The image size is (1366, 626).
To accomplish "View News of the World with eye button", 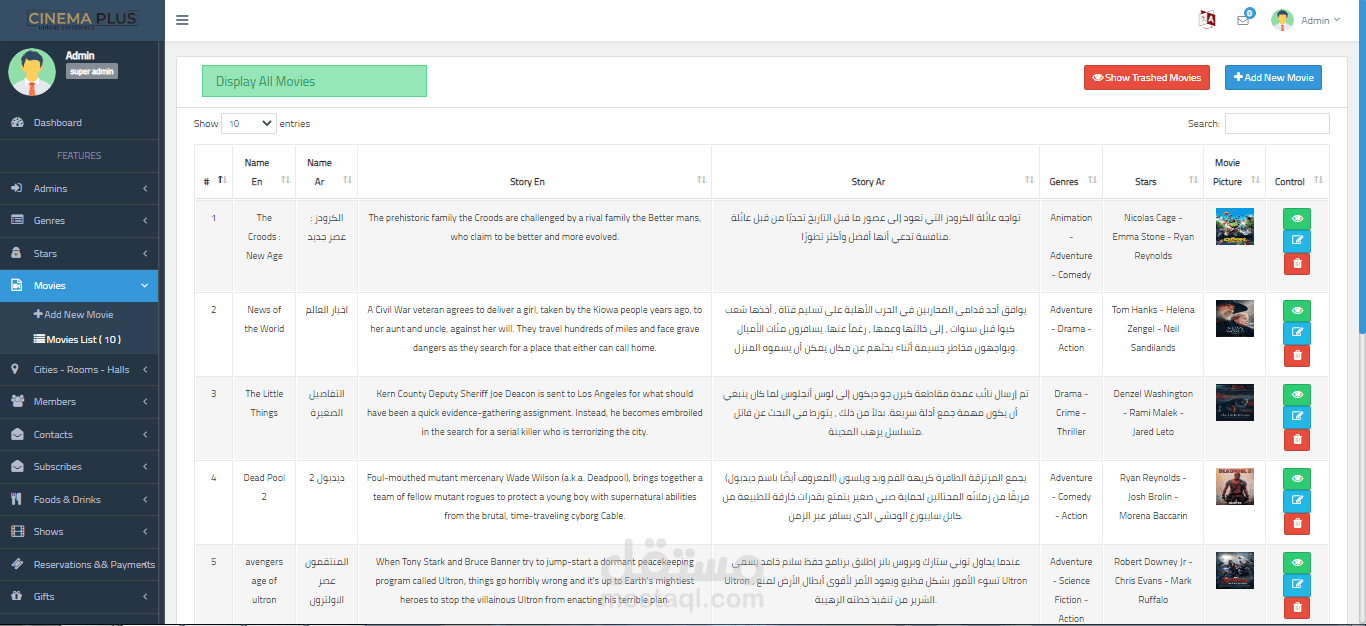I will click(x=1296, y=310).
